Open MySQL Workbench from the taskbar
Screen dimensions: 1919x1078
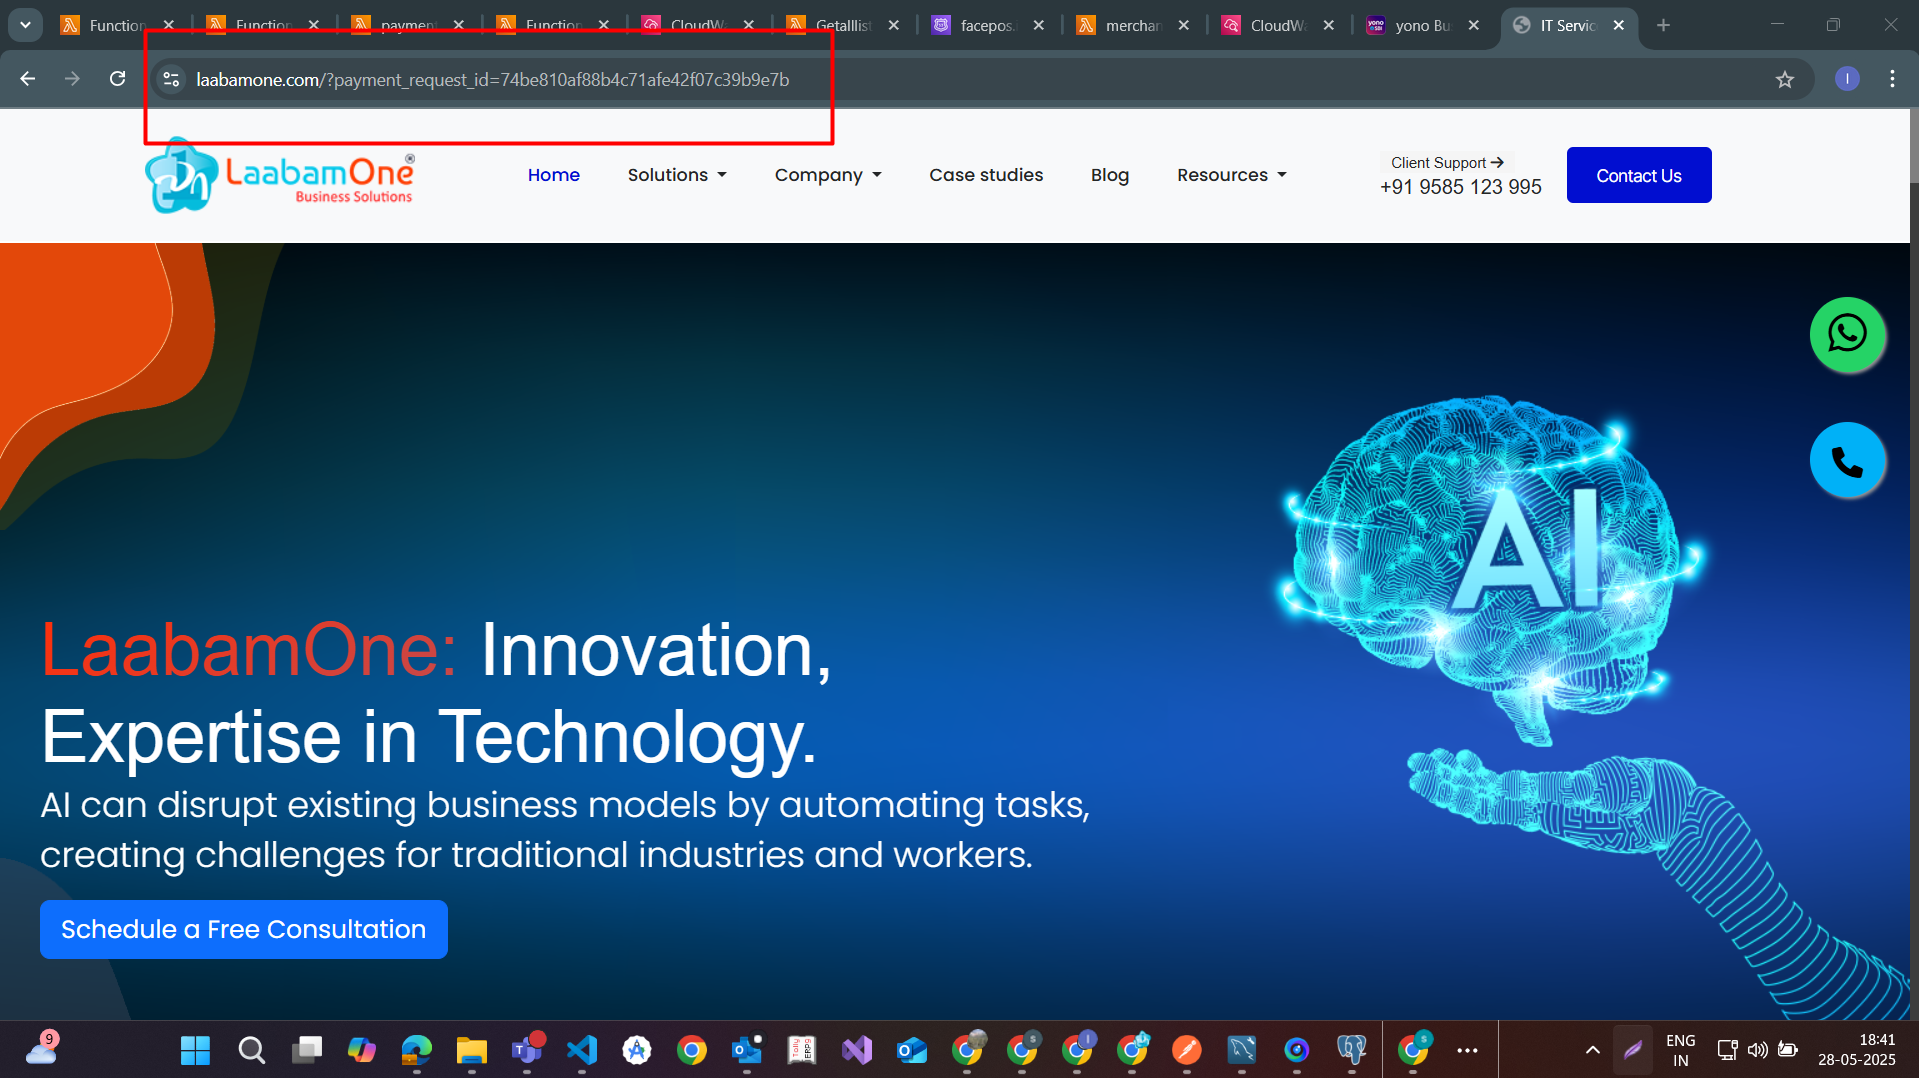1242,1050
